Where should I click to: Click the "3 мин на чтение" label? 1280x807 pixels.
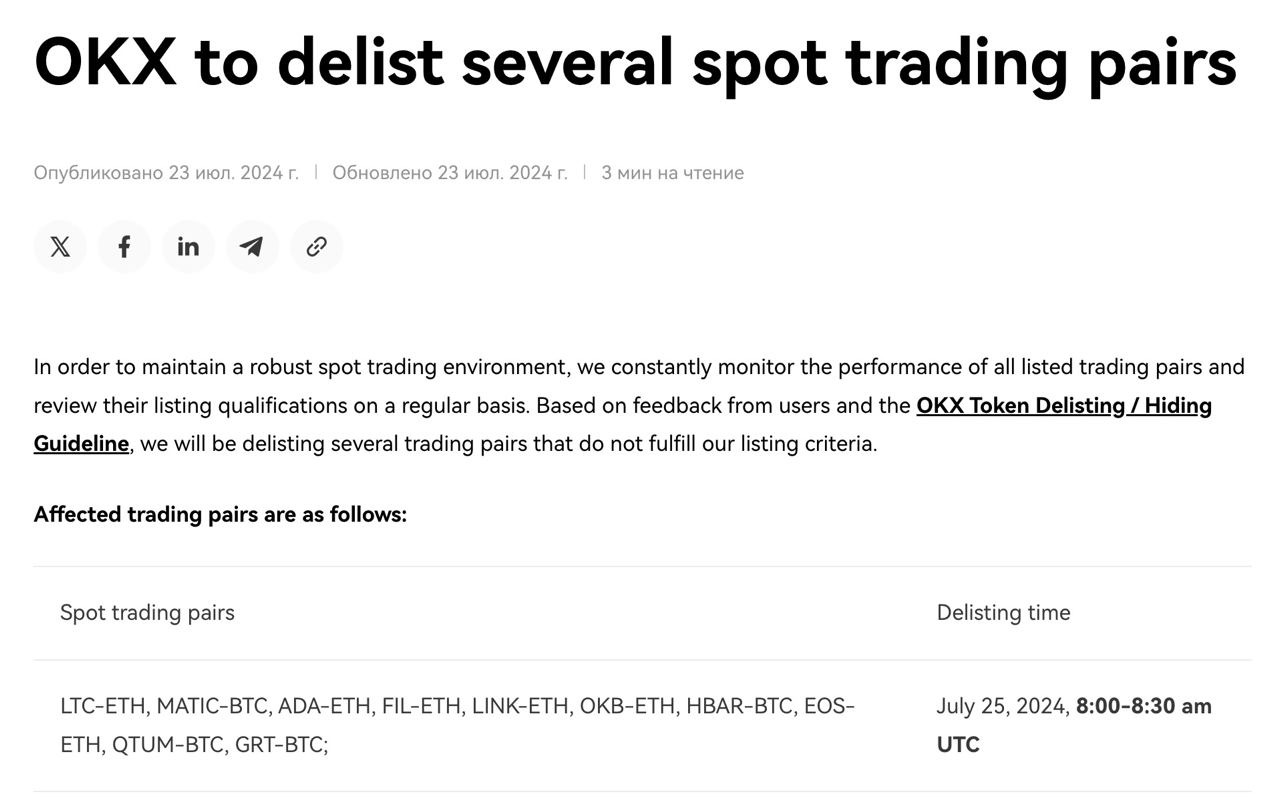tap(672, 173)
